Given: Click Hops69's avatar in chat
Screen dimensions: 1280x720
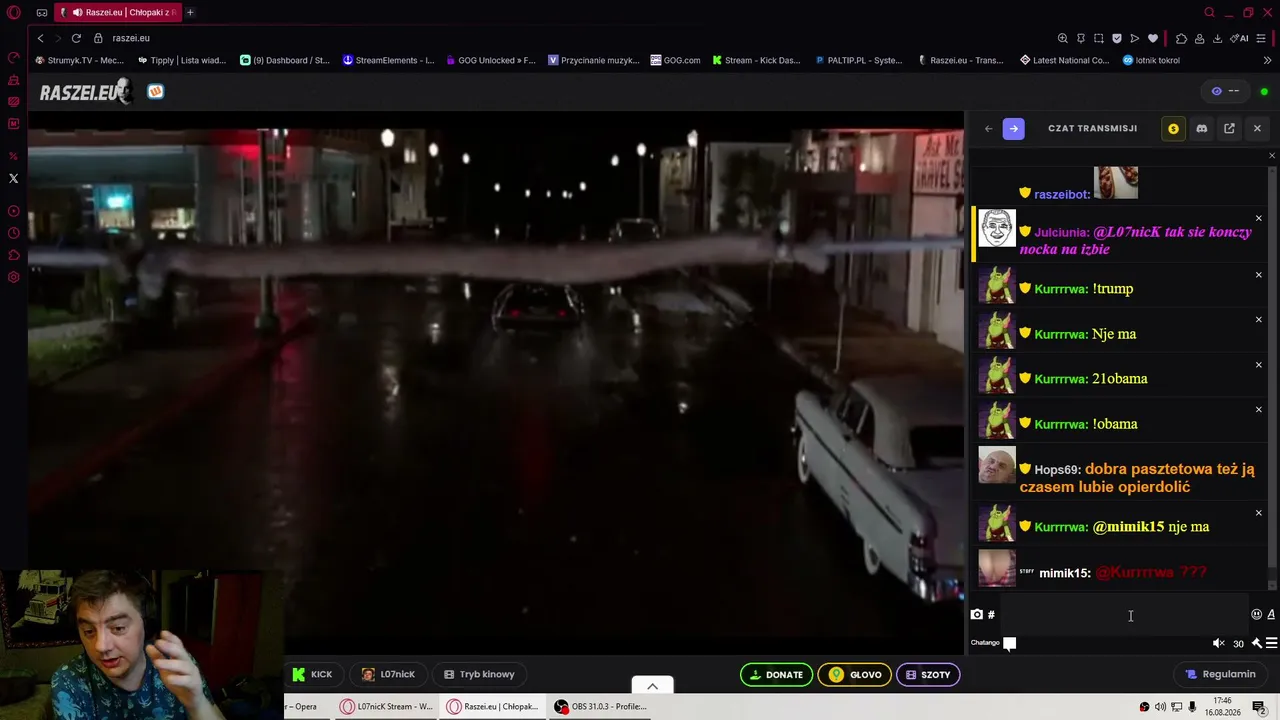Looking at the screenshot, I should tap(997, 465).
